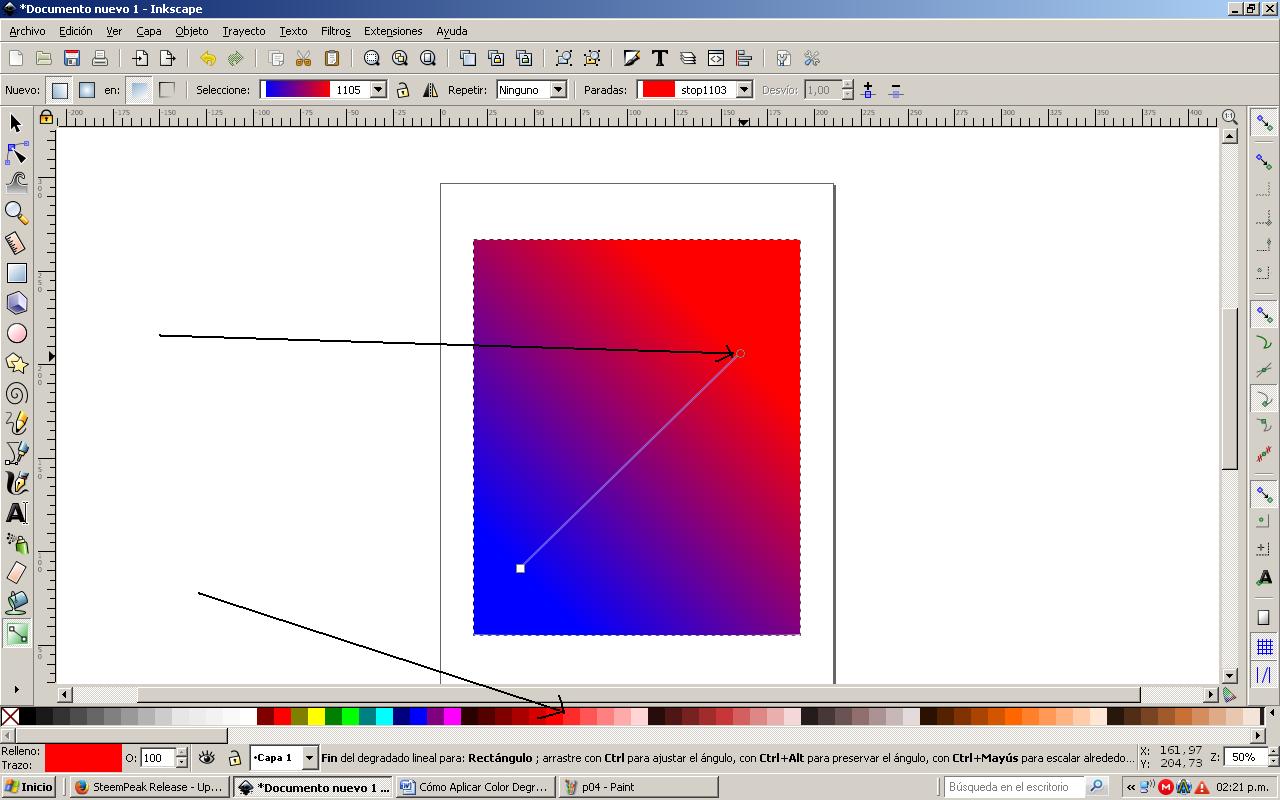Open Edición menu

[x=75, y=31]
